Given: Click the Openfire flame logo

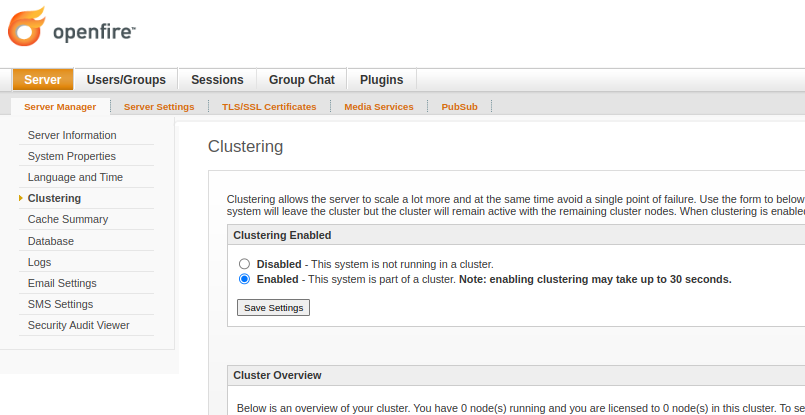Looking at the screenshot, I should tap(26, 27).
